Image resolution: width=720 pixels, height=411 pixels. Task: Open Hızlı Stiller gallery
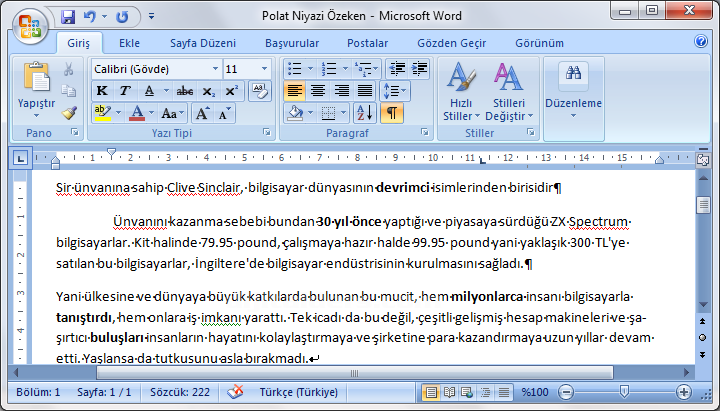click(x=461, y=92)
